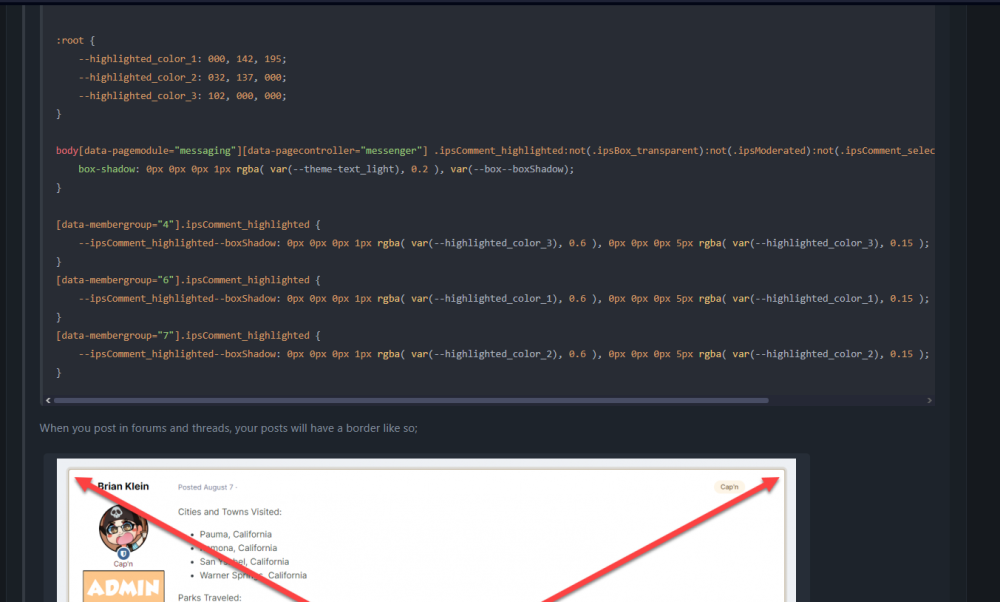
Task: Click the orange ADMIN badge image
Action: coord(124,587)
